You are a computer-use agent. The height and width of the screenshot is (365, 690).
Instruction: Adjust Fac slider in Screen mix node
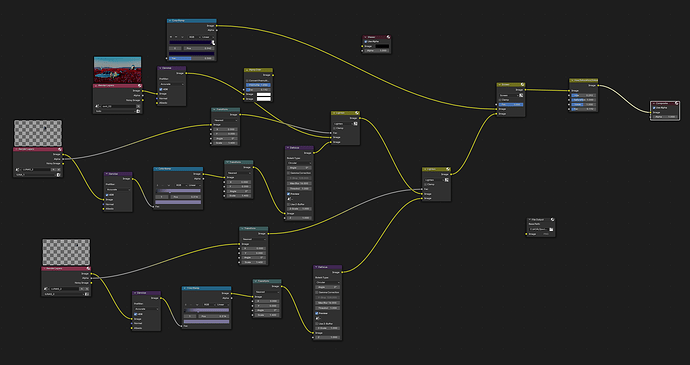tap(511, 104)
